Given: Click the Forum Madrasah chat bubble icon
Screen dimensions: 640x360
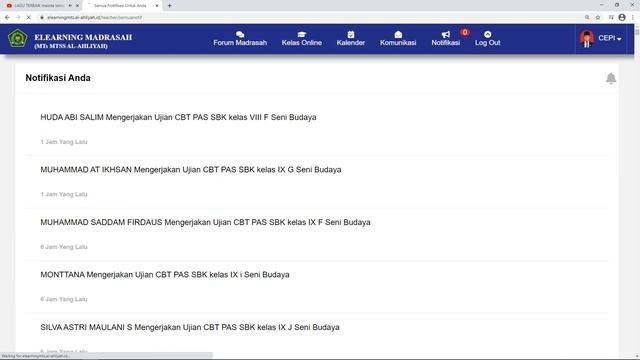Looking at the screenshot, I should [240, 34].
